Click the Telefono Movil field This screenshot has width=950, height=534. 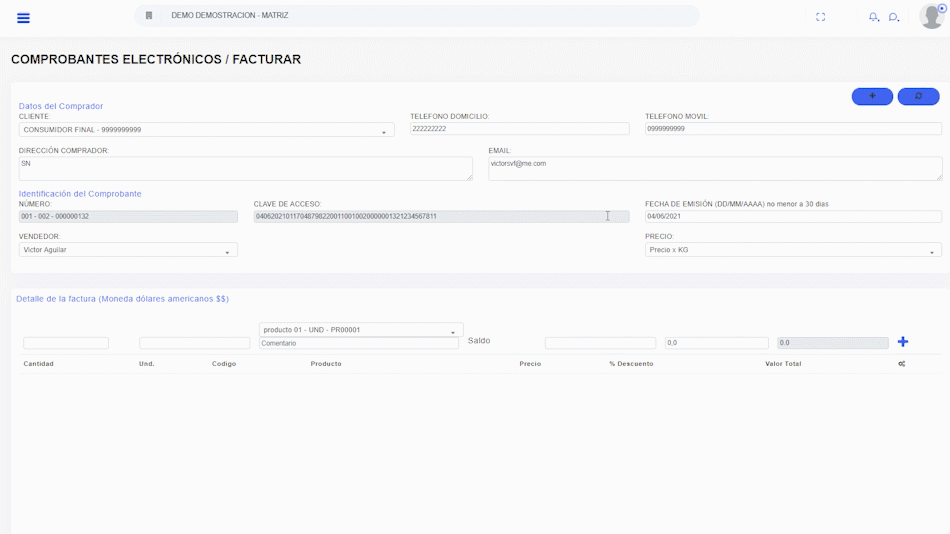pos(792,129)
